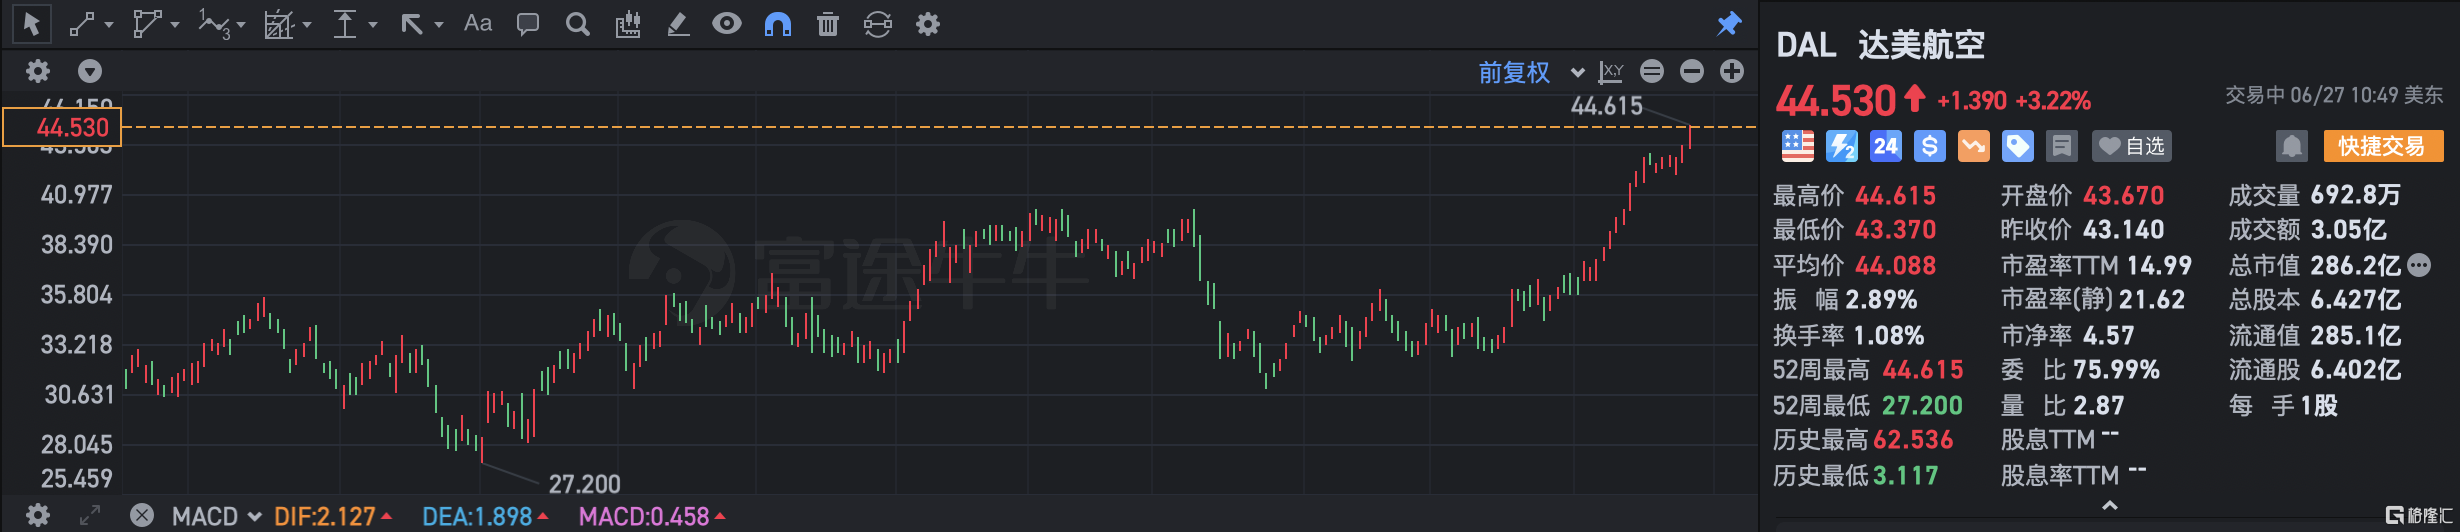This screenshot has height=532, width=2460.
Task: Click the blue price tag icon
Action: pyautogui.click(x=2017, y=146)
